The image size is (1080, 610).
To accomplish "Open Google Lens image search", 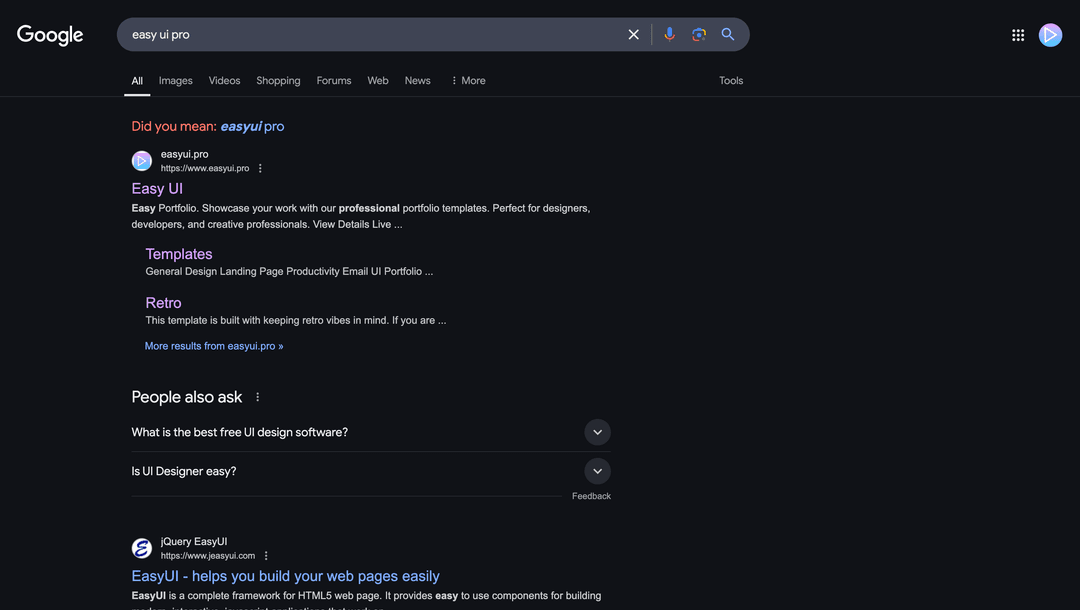I will pos(699,35).
